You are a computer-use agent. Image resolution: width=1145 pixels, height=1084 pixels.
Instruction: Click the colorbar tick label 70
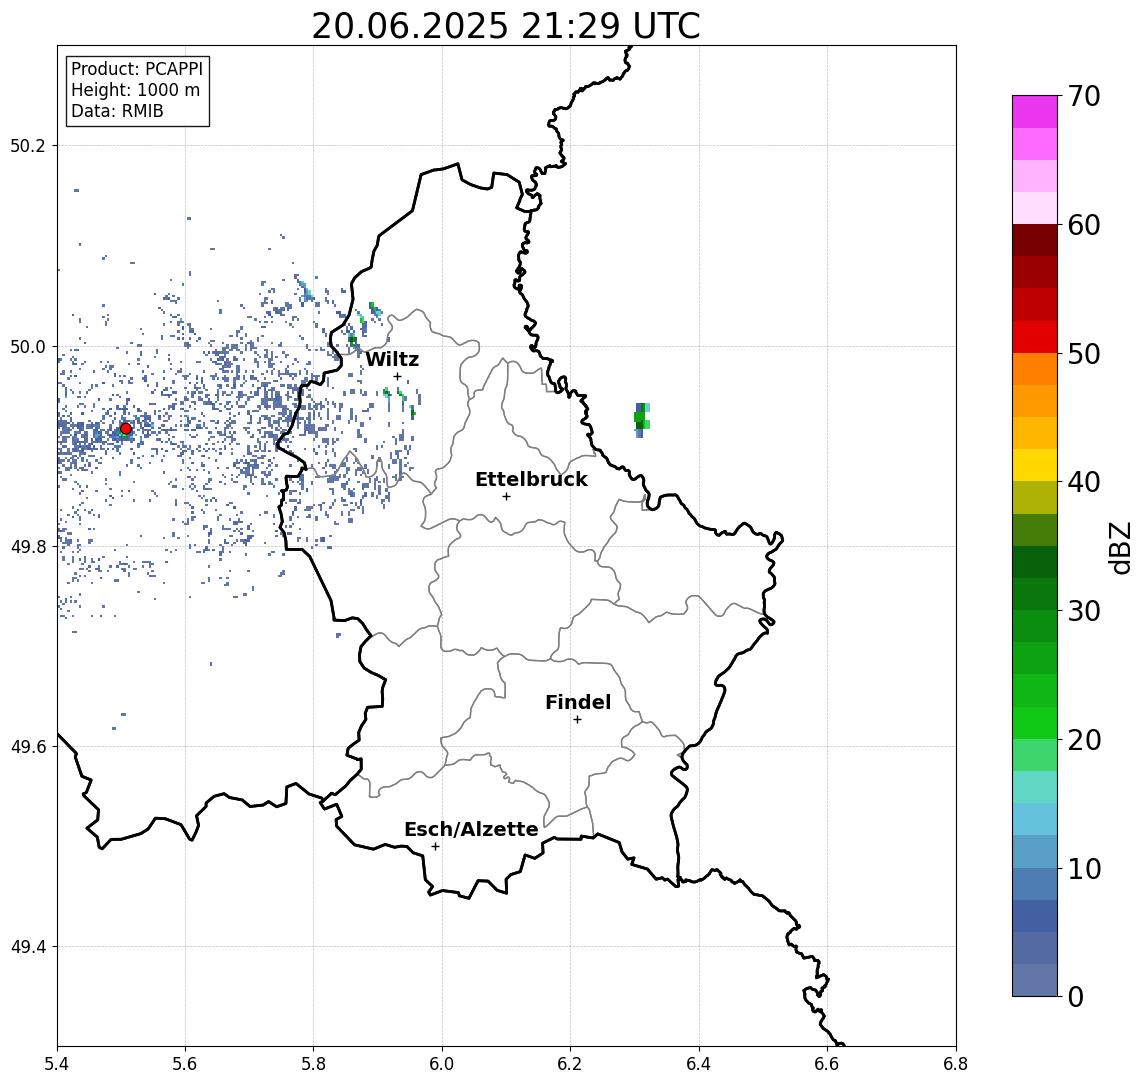1084,96
